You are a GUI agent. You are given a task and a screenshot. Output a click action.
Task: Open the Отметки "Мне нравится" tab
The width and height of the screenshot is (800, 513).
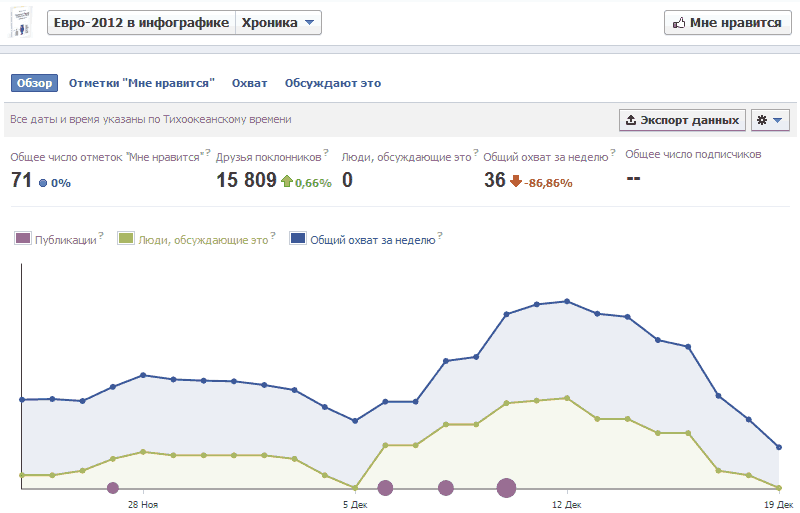[x=142, y=83]
